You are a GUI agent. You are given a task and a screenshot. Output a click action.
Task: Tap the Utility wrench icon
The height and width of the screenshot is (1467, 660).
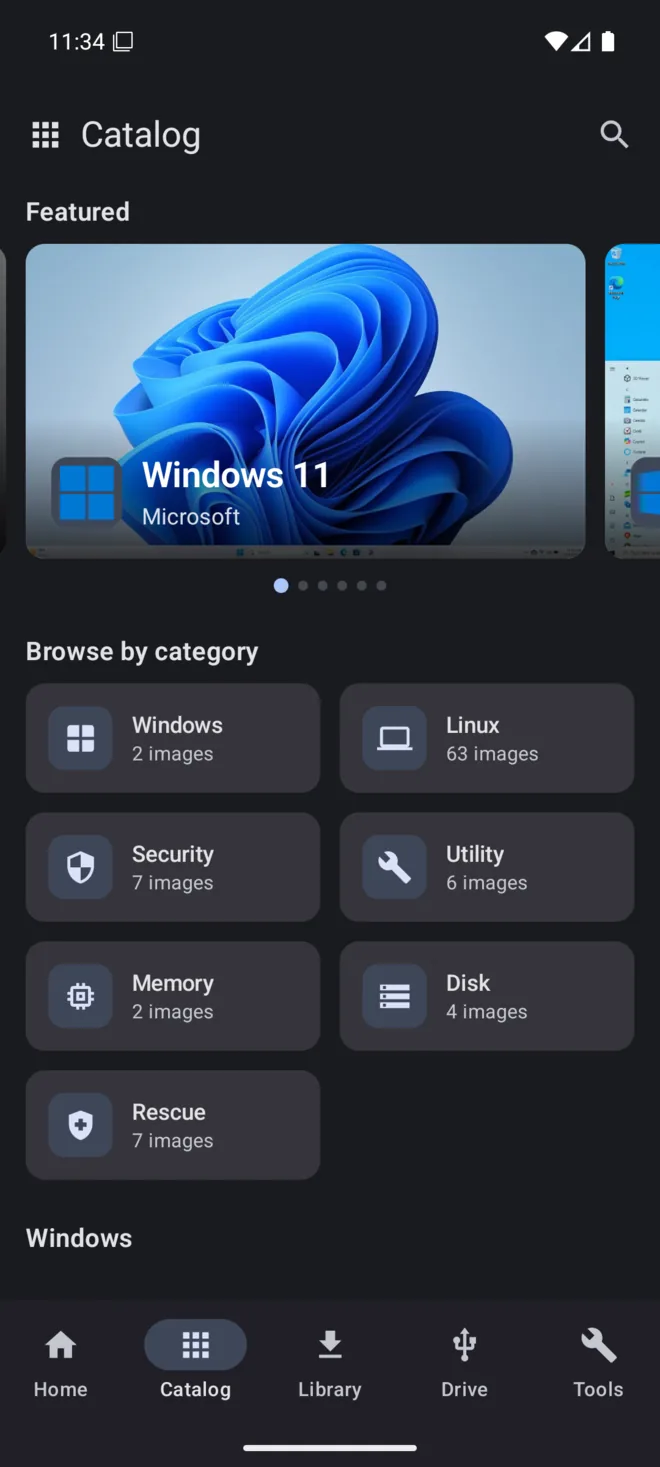[395, 867]
